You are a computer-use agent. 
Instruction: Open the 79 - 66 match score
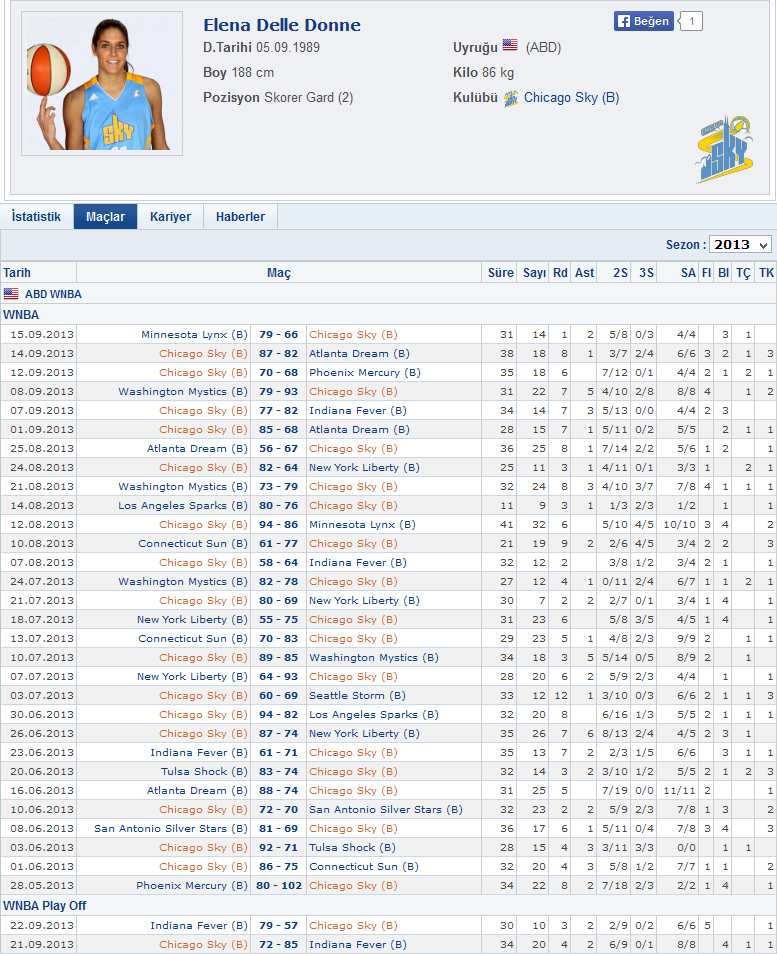(x=278, y=335)
